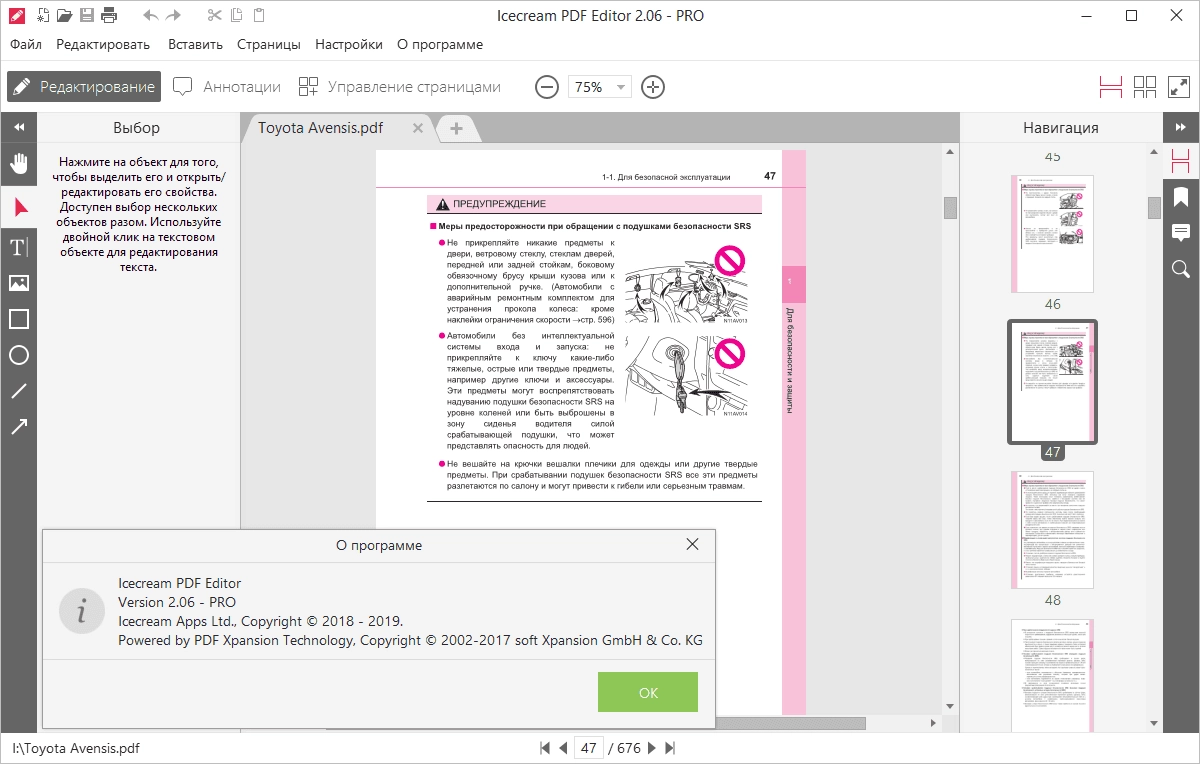This screenshot has width=1200, height=764.
Task: Add a new tab with plus
Action: pyautogui.click(x=456, y=128)
